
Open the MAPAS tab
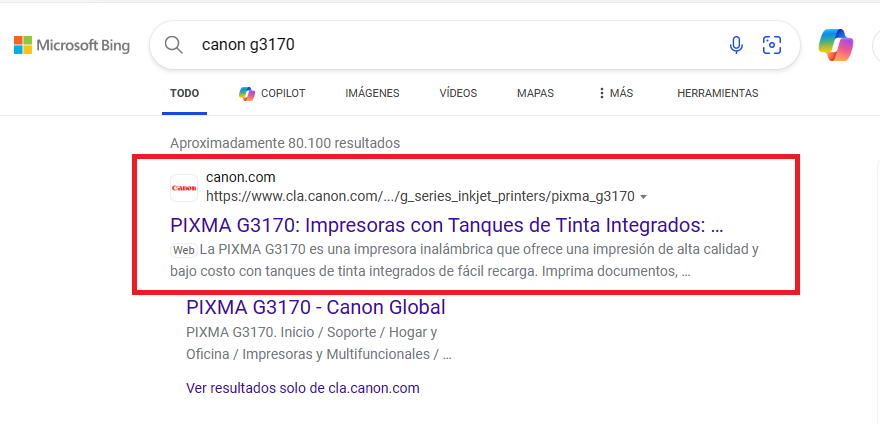pos(535,93)
